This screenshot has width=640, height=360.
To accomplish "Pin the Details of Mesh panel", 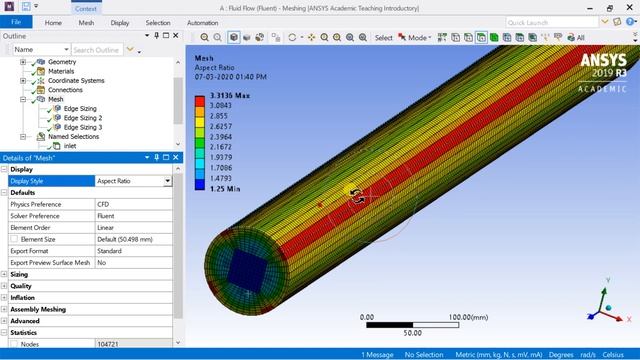I will pos(156,157).
